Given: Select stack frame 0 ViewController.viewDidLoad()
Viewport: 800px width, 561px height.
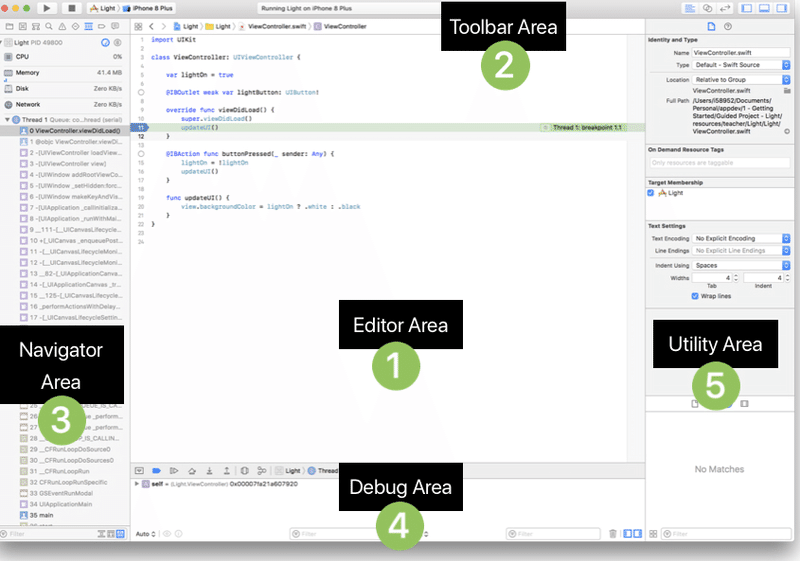Looking at the screenshot, I should click(x=64, y=131).
